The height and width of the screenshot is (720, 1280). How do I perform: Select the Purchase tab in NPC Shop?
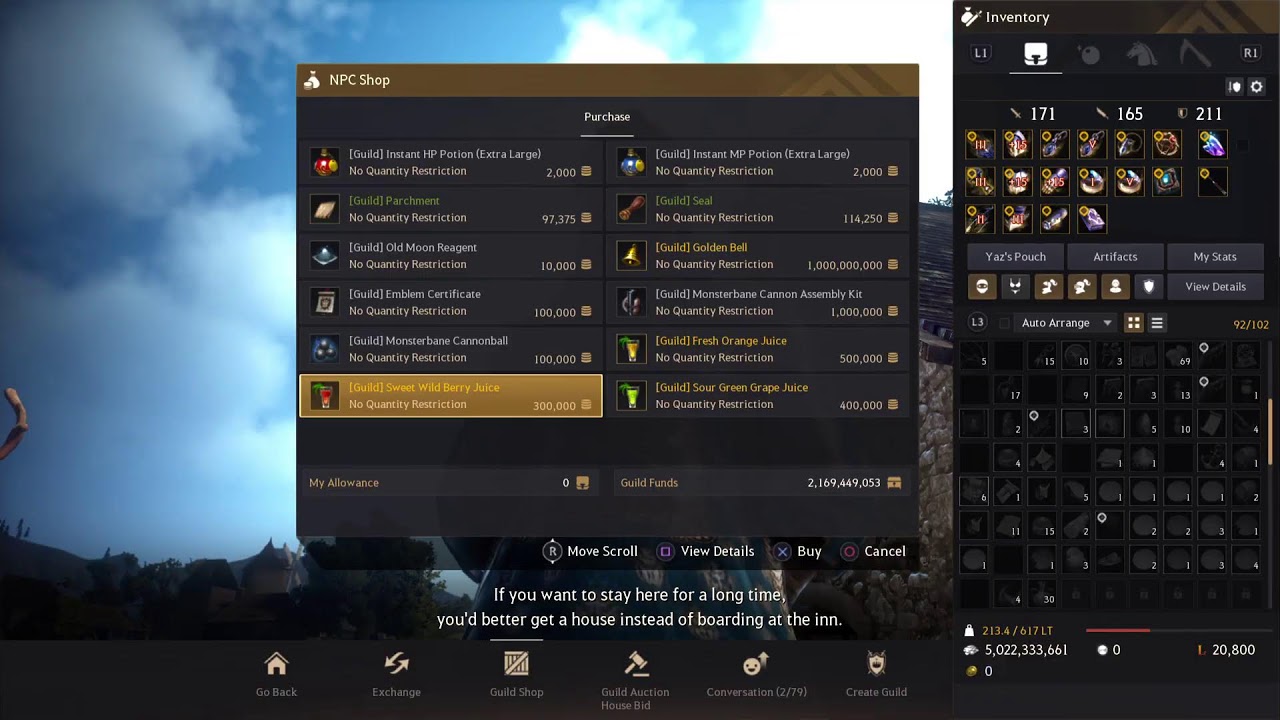[x=607, y=117]
